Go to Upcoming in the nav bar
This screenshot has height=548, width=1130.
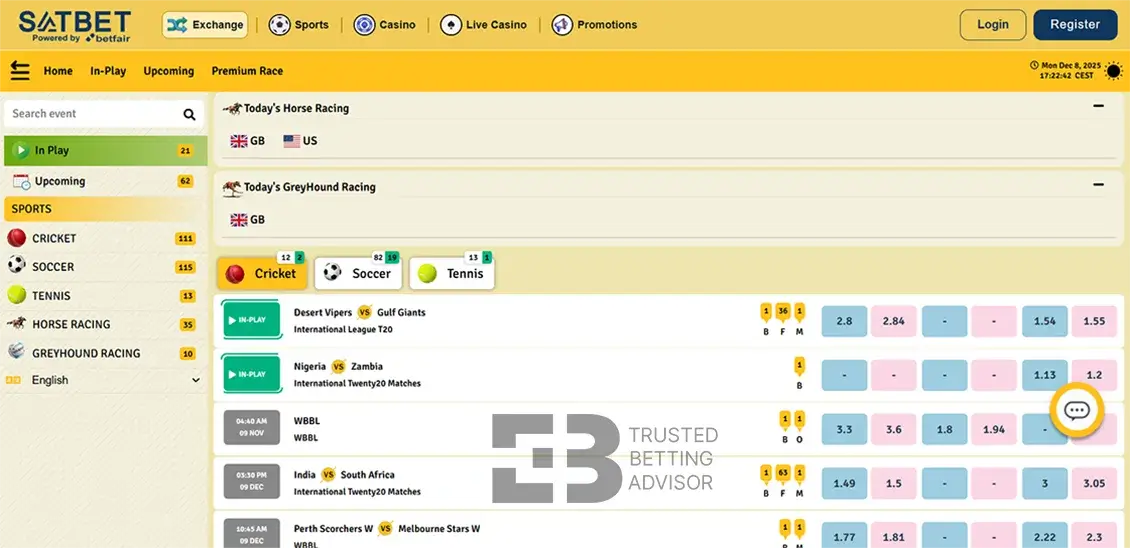point(169,71)
